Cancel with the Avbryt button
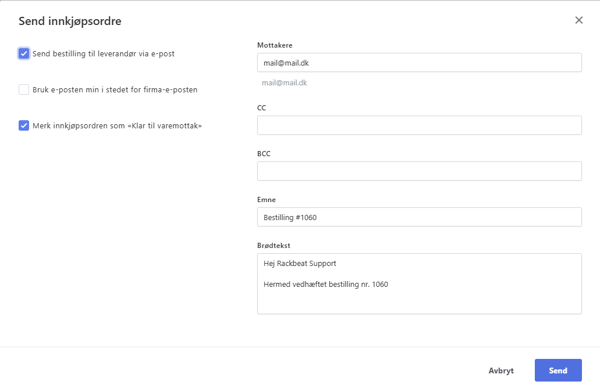Viewport: 600px width, 392px height. point(501,371)
